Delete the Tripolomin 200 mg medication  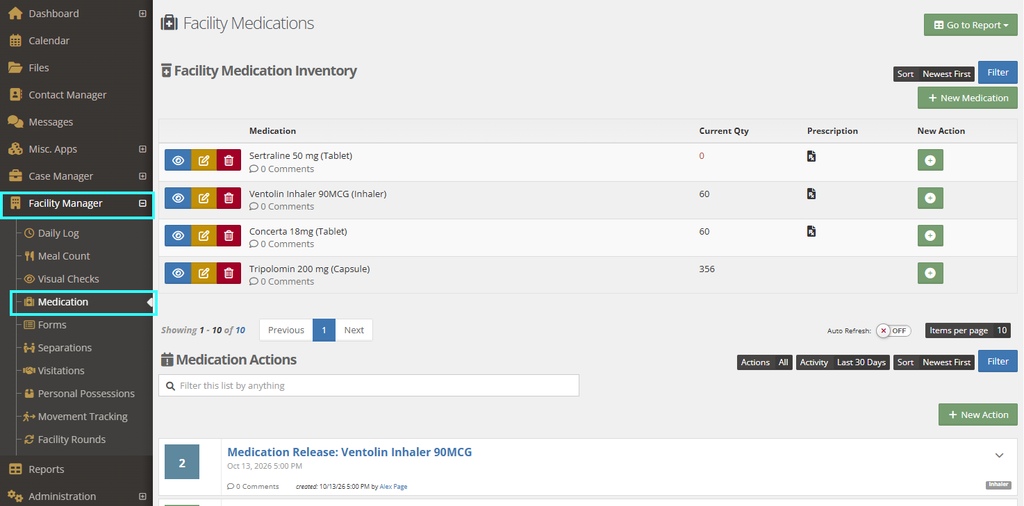229,273
